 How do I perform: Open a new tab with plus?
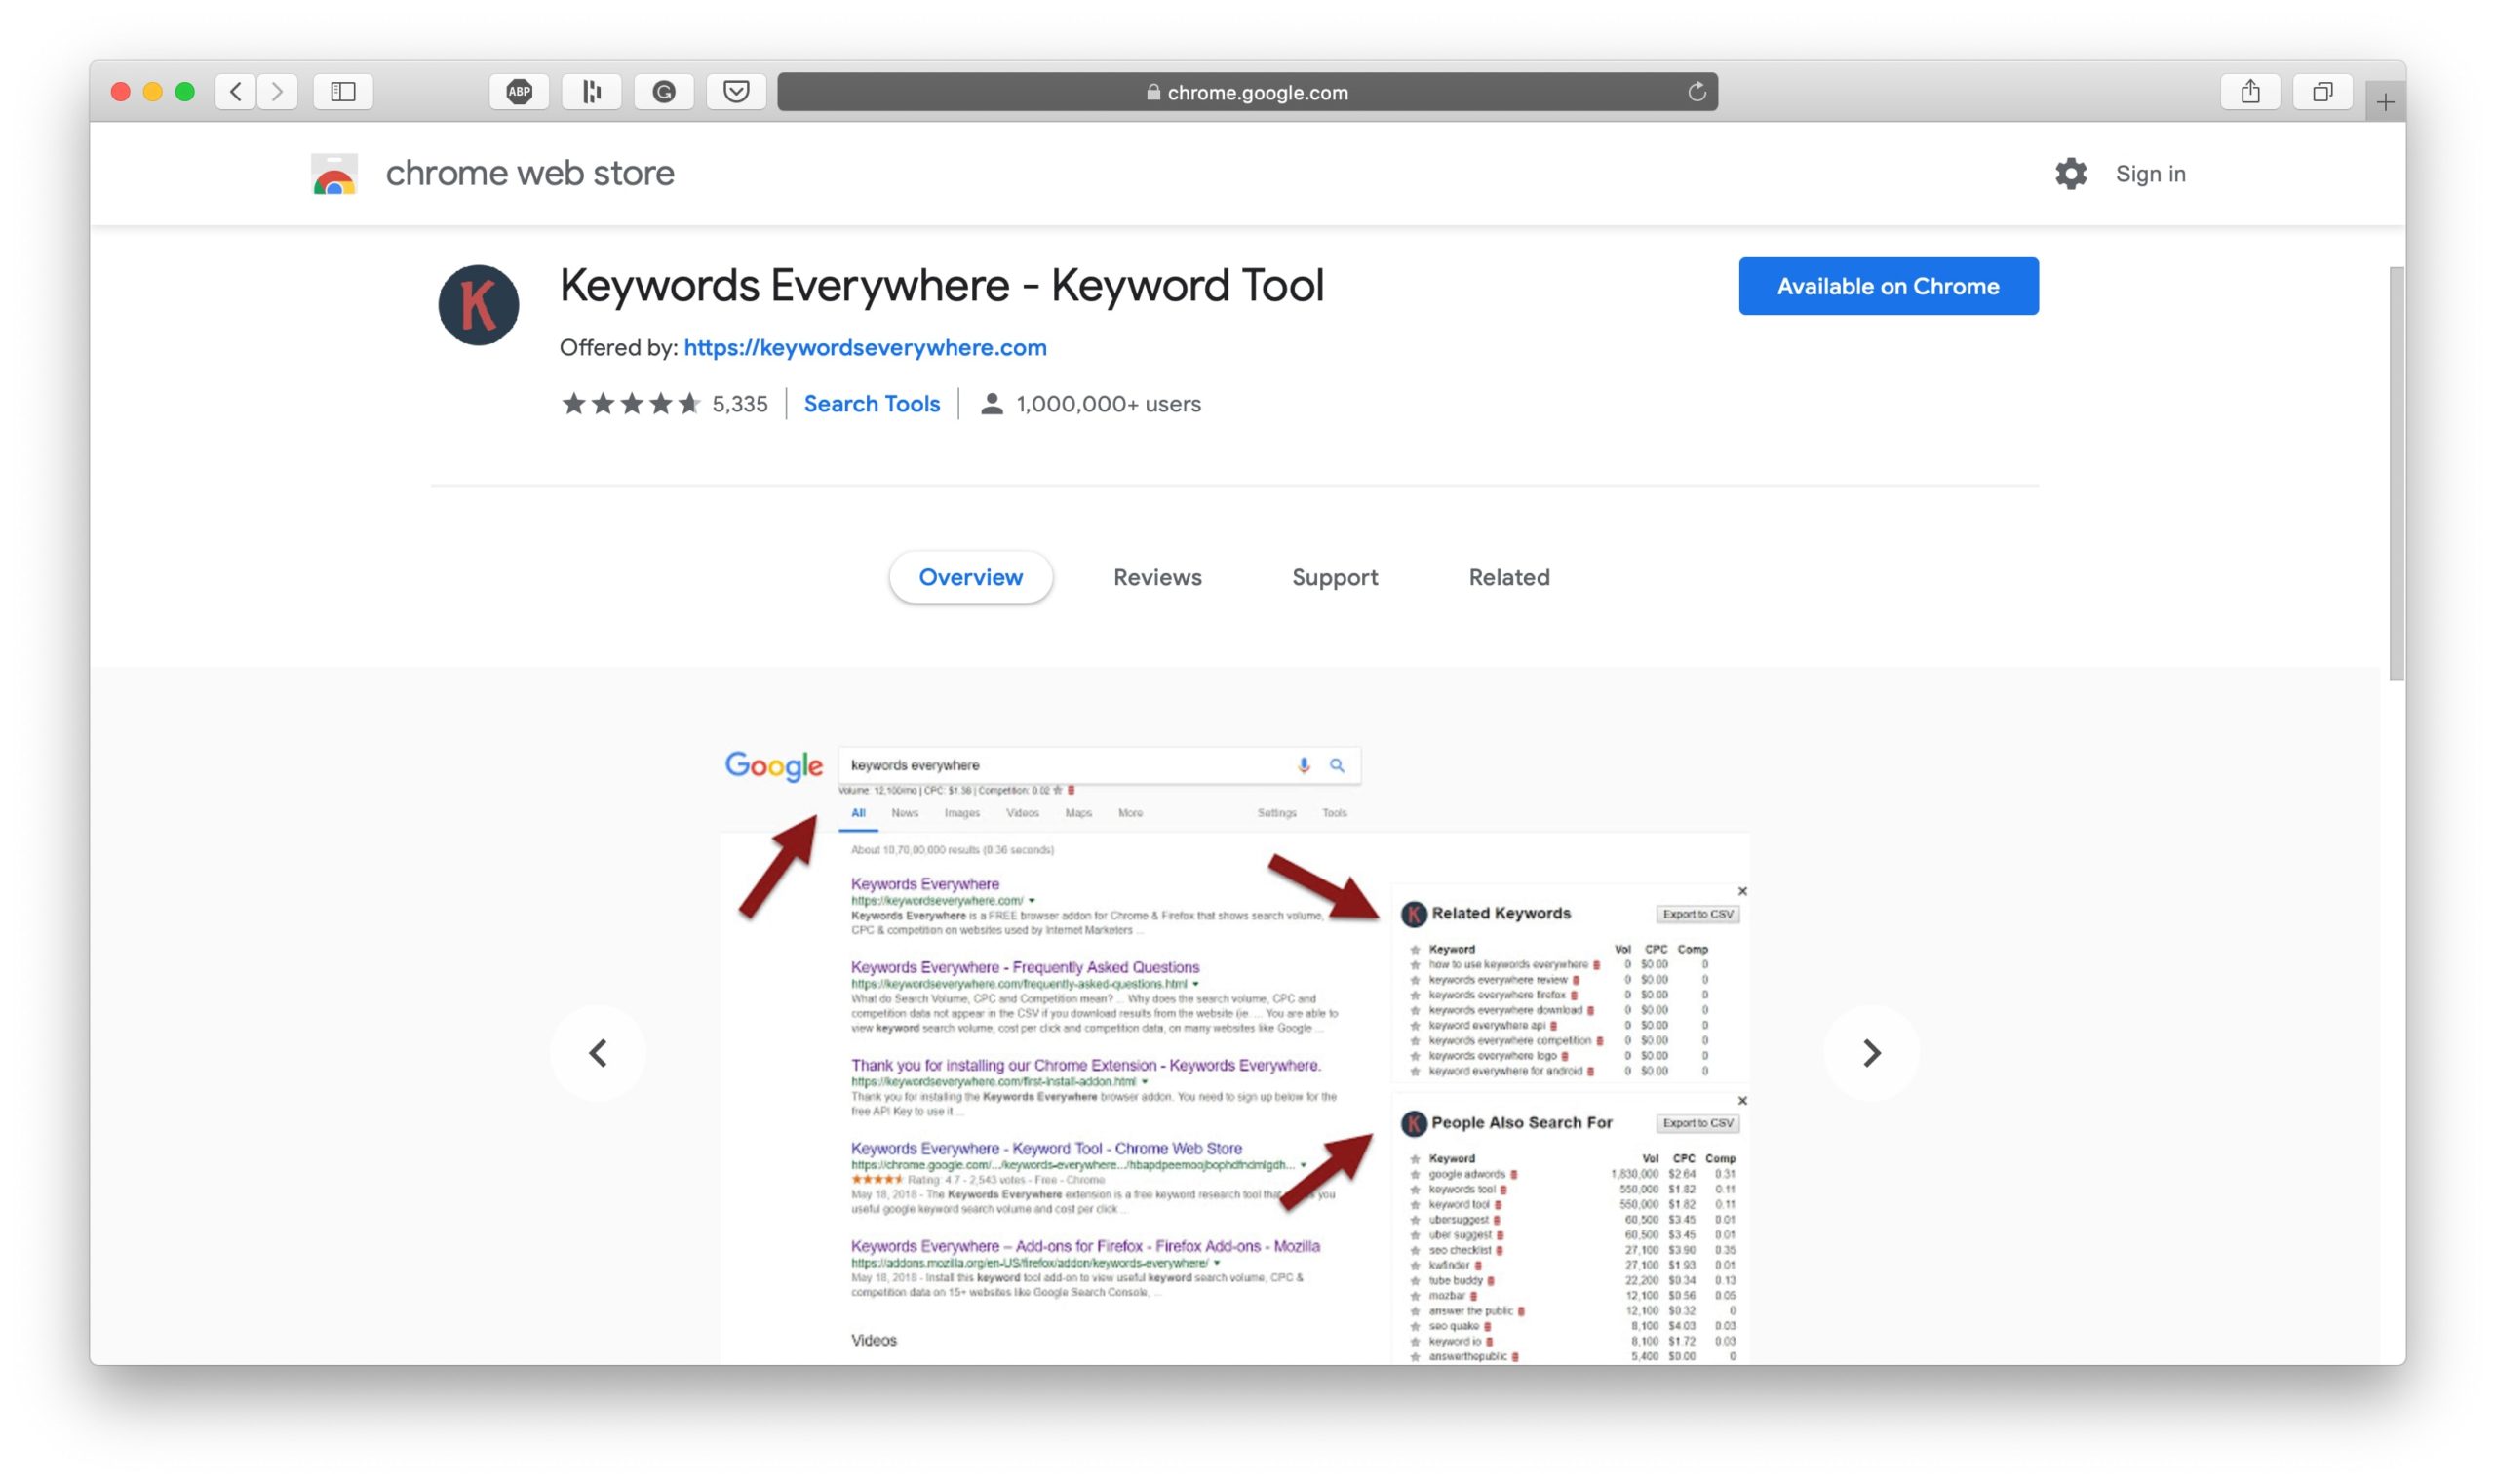coord(2385,102)
